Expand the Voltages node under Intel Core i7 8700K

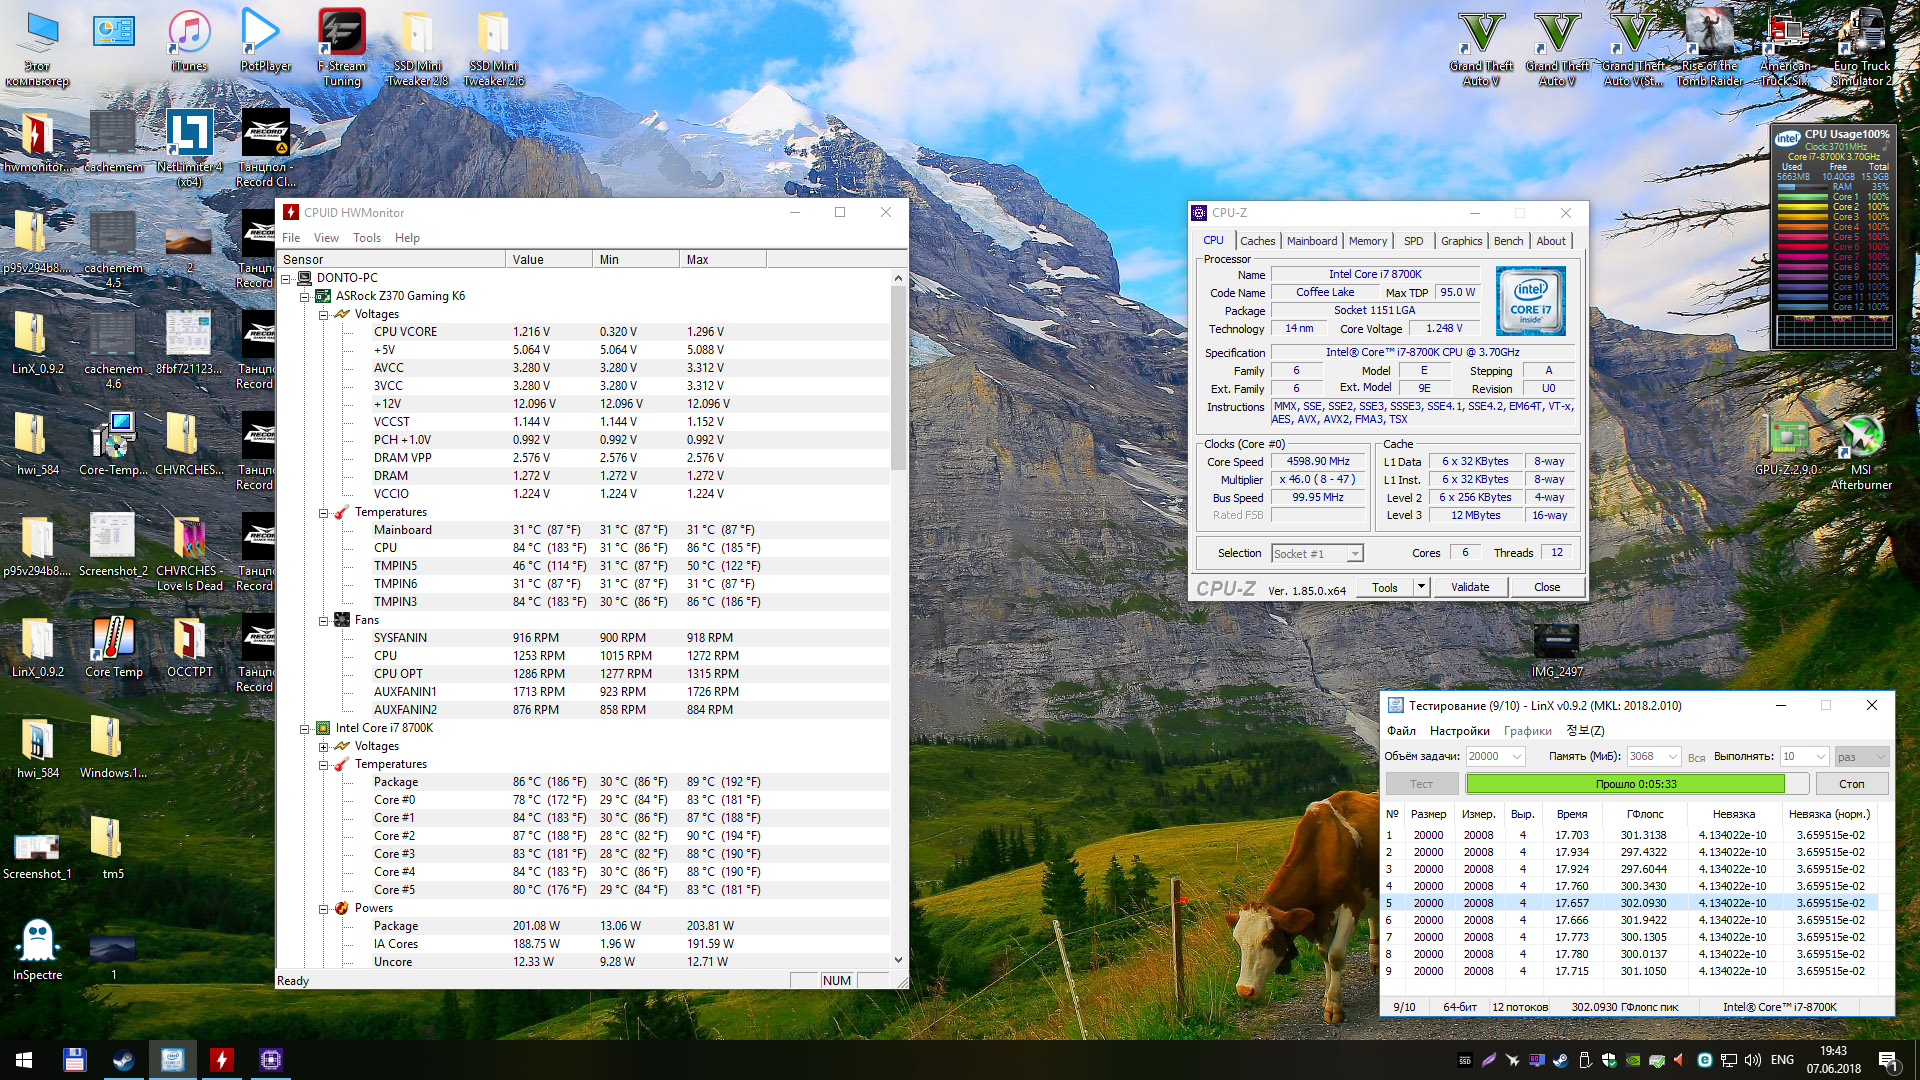[x=324, y=747]
